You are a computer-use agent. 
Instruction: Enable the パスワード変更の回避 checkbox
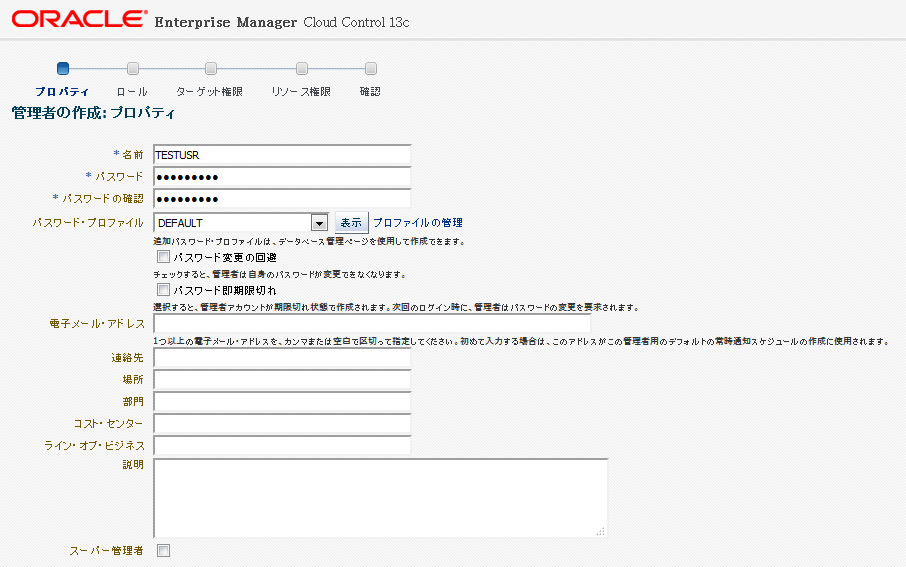click(x=164, y=257)
